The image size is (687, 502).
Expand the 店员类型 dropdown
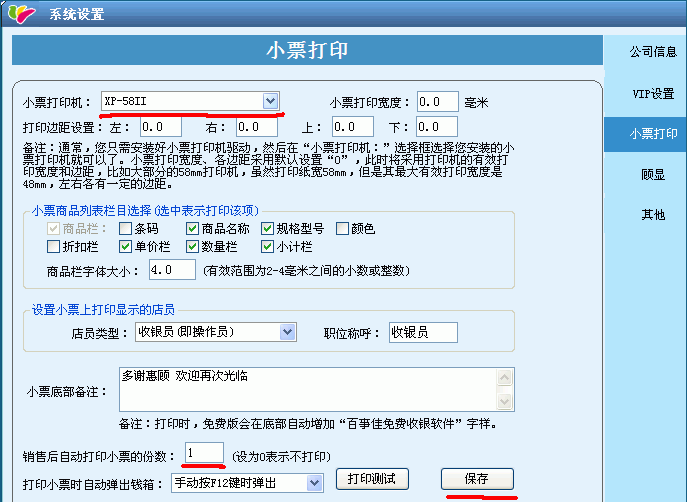(288, 332)
